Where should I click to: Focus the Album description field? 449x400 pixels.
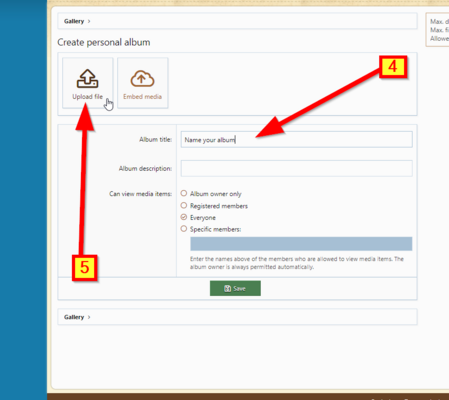(297, 168)
